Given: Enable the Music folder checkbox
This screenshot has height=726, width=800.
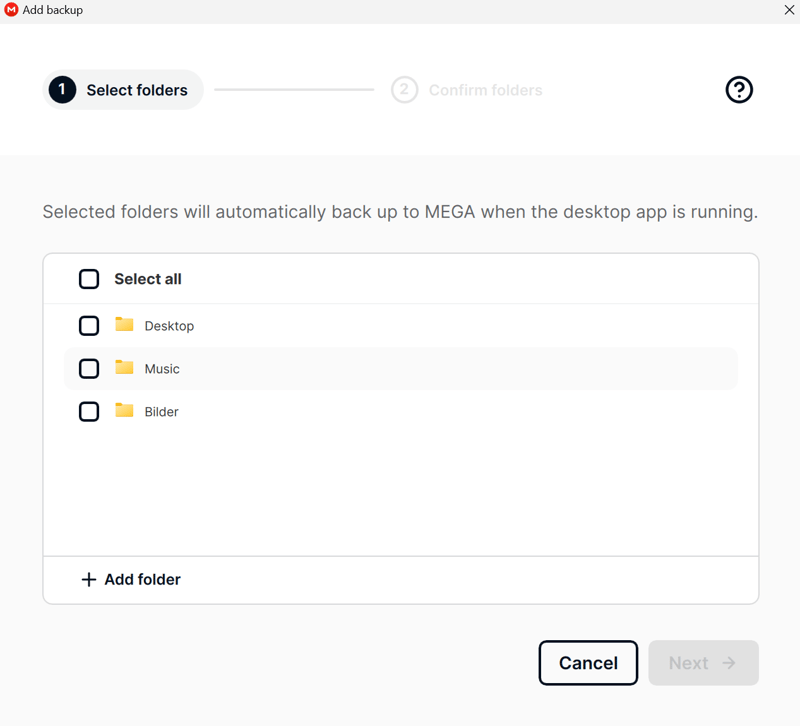Looking at the screenshot, I should [x=89, y=368].
